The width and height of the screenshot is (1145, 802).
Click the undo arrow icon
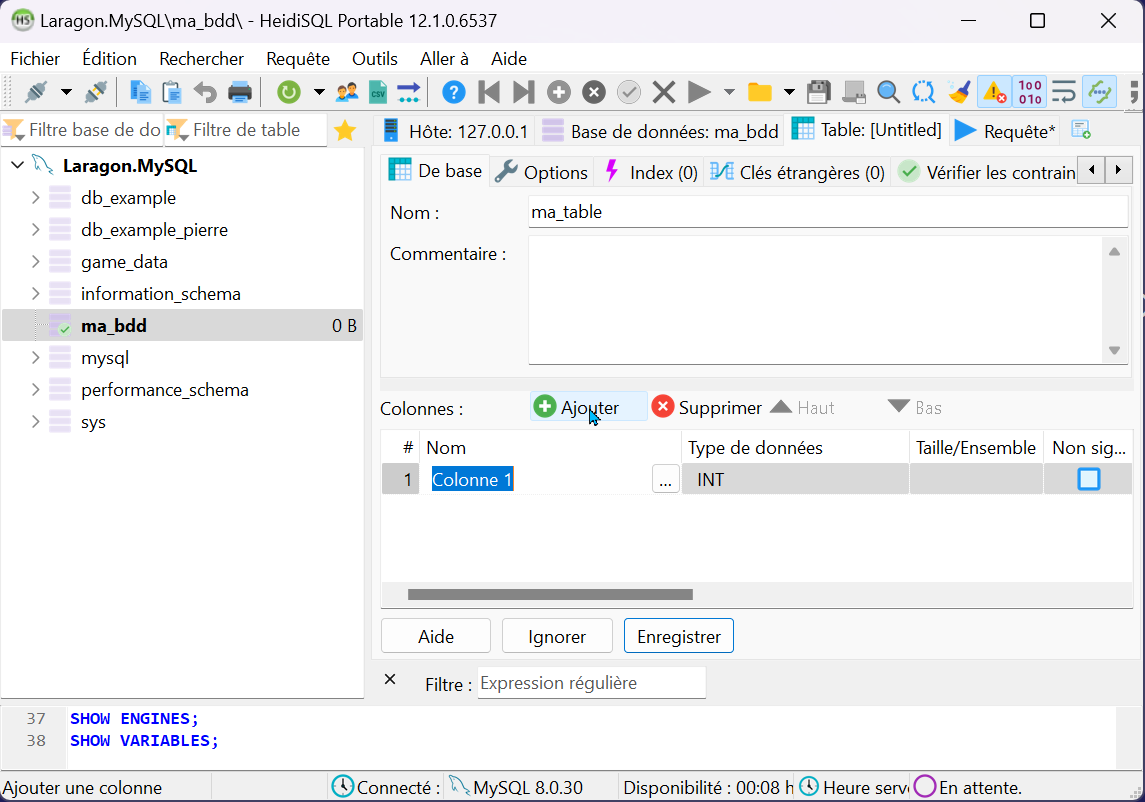coord(205,93)
